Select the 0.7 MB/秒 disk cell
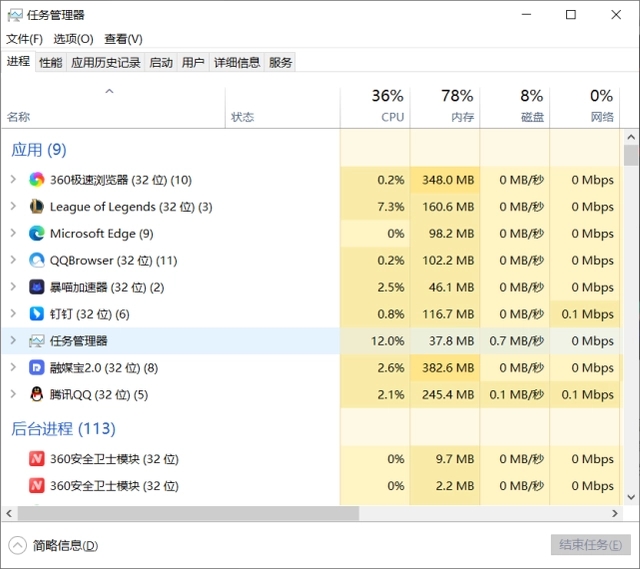The image size is (640, 569). tap(515, 341)
